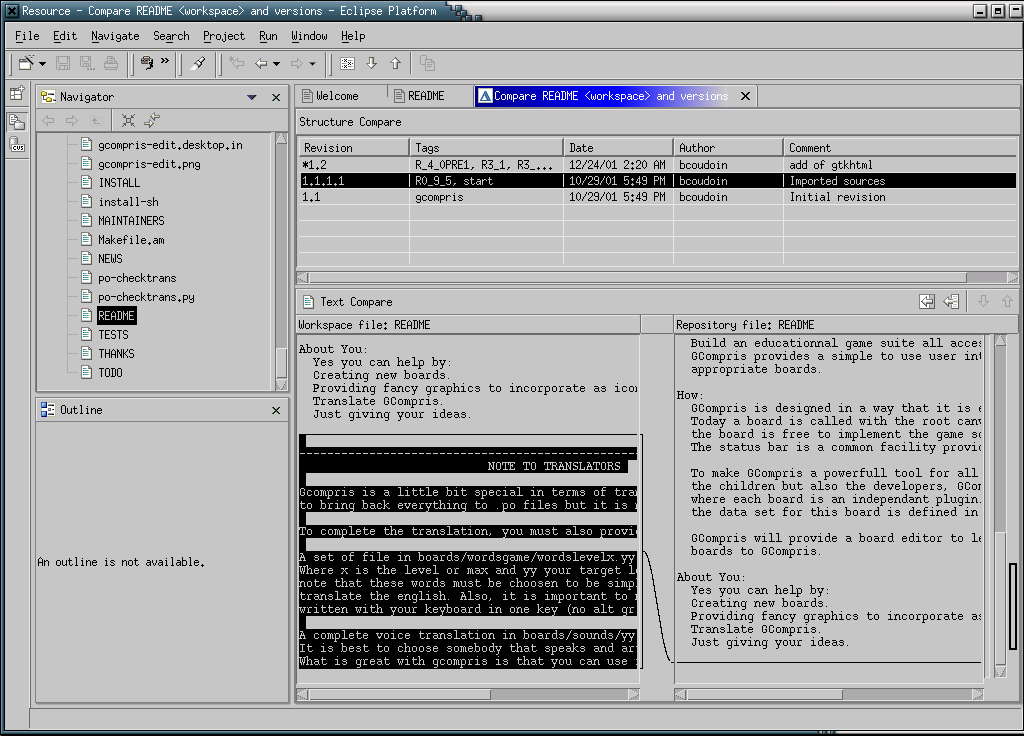
Task: Click the Navigator Up folder icon
Action: click(x=96, y=120)
